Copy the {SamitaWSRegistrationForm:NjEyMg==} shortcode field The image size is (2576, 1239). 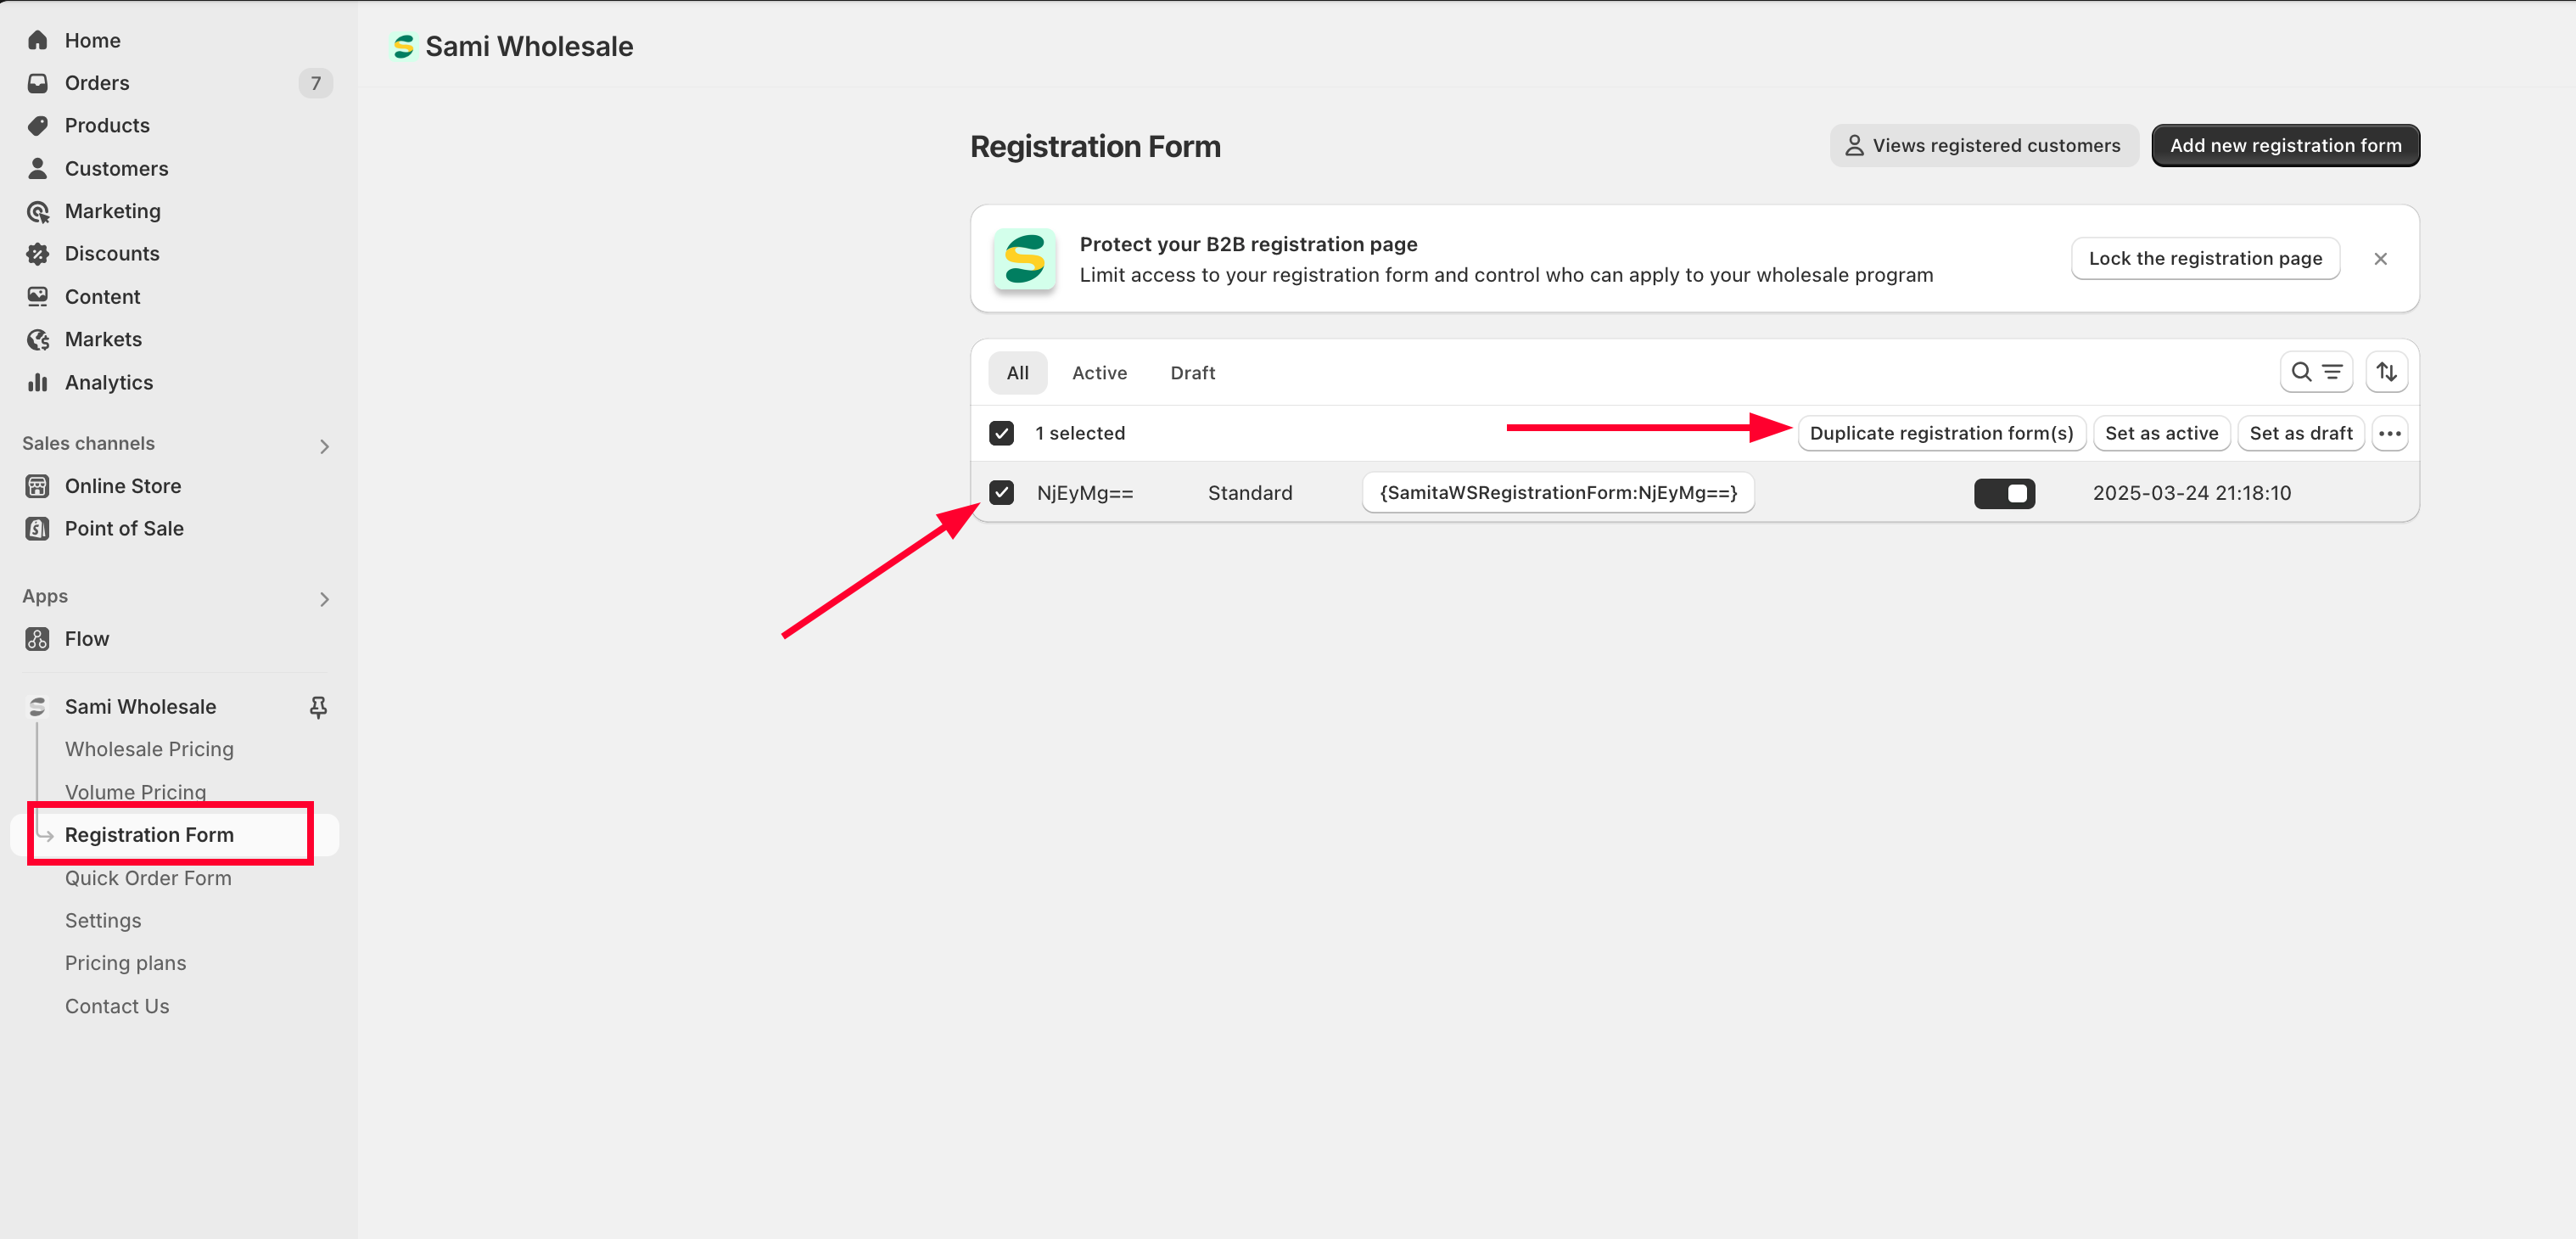point(1558,493)
